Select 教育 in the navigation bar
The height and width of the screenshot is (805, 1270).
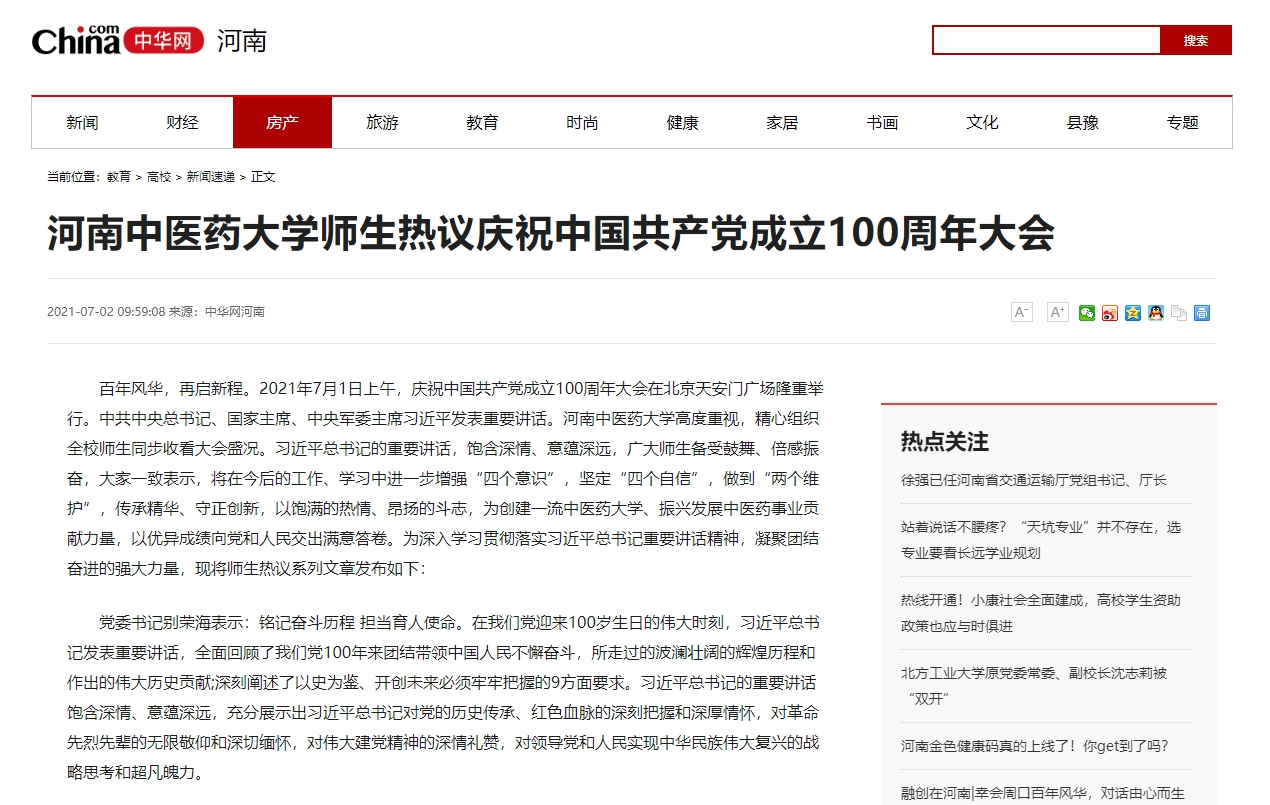click(482, 123)
